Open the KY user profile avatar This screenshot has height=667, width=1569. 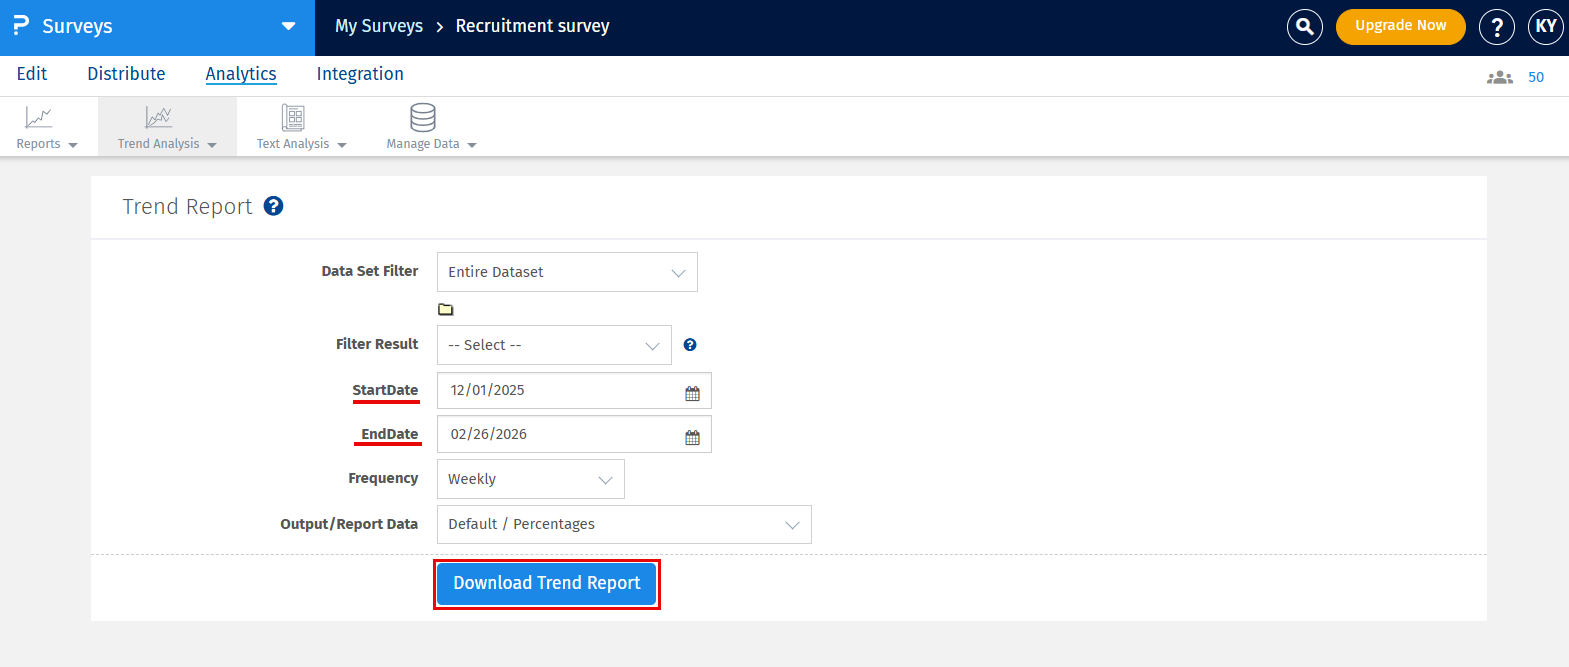[x=1545, y=27]
